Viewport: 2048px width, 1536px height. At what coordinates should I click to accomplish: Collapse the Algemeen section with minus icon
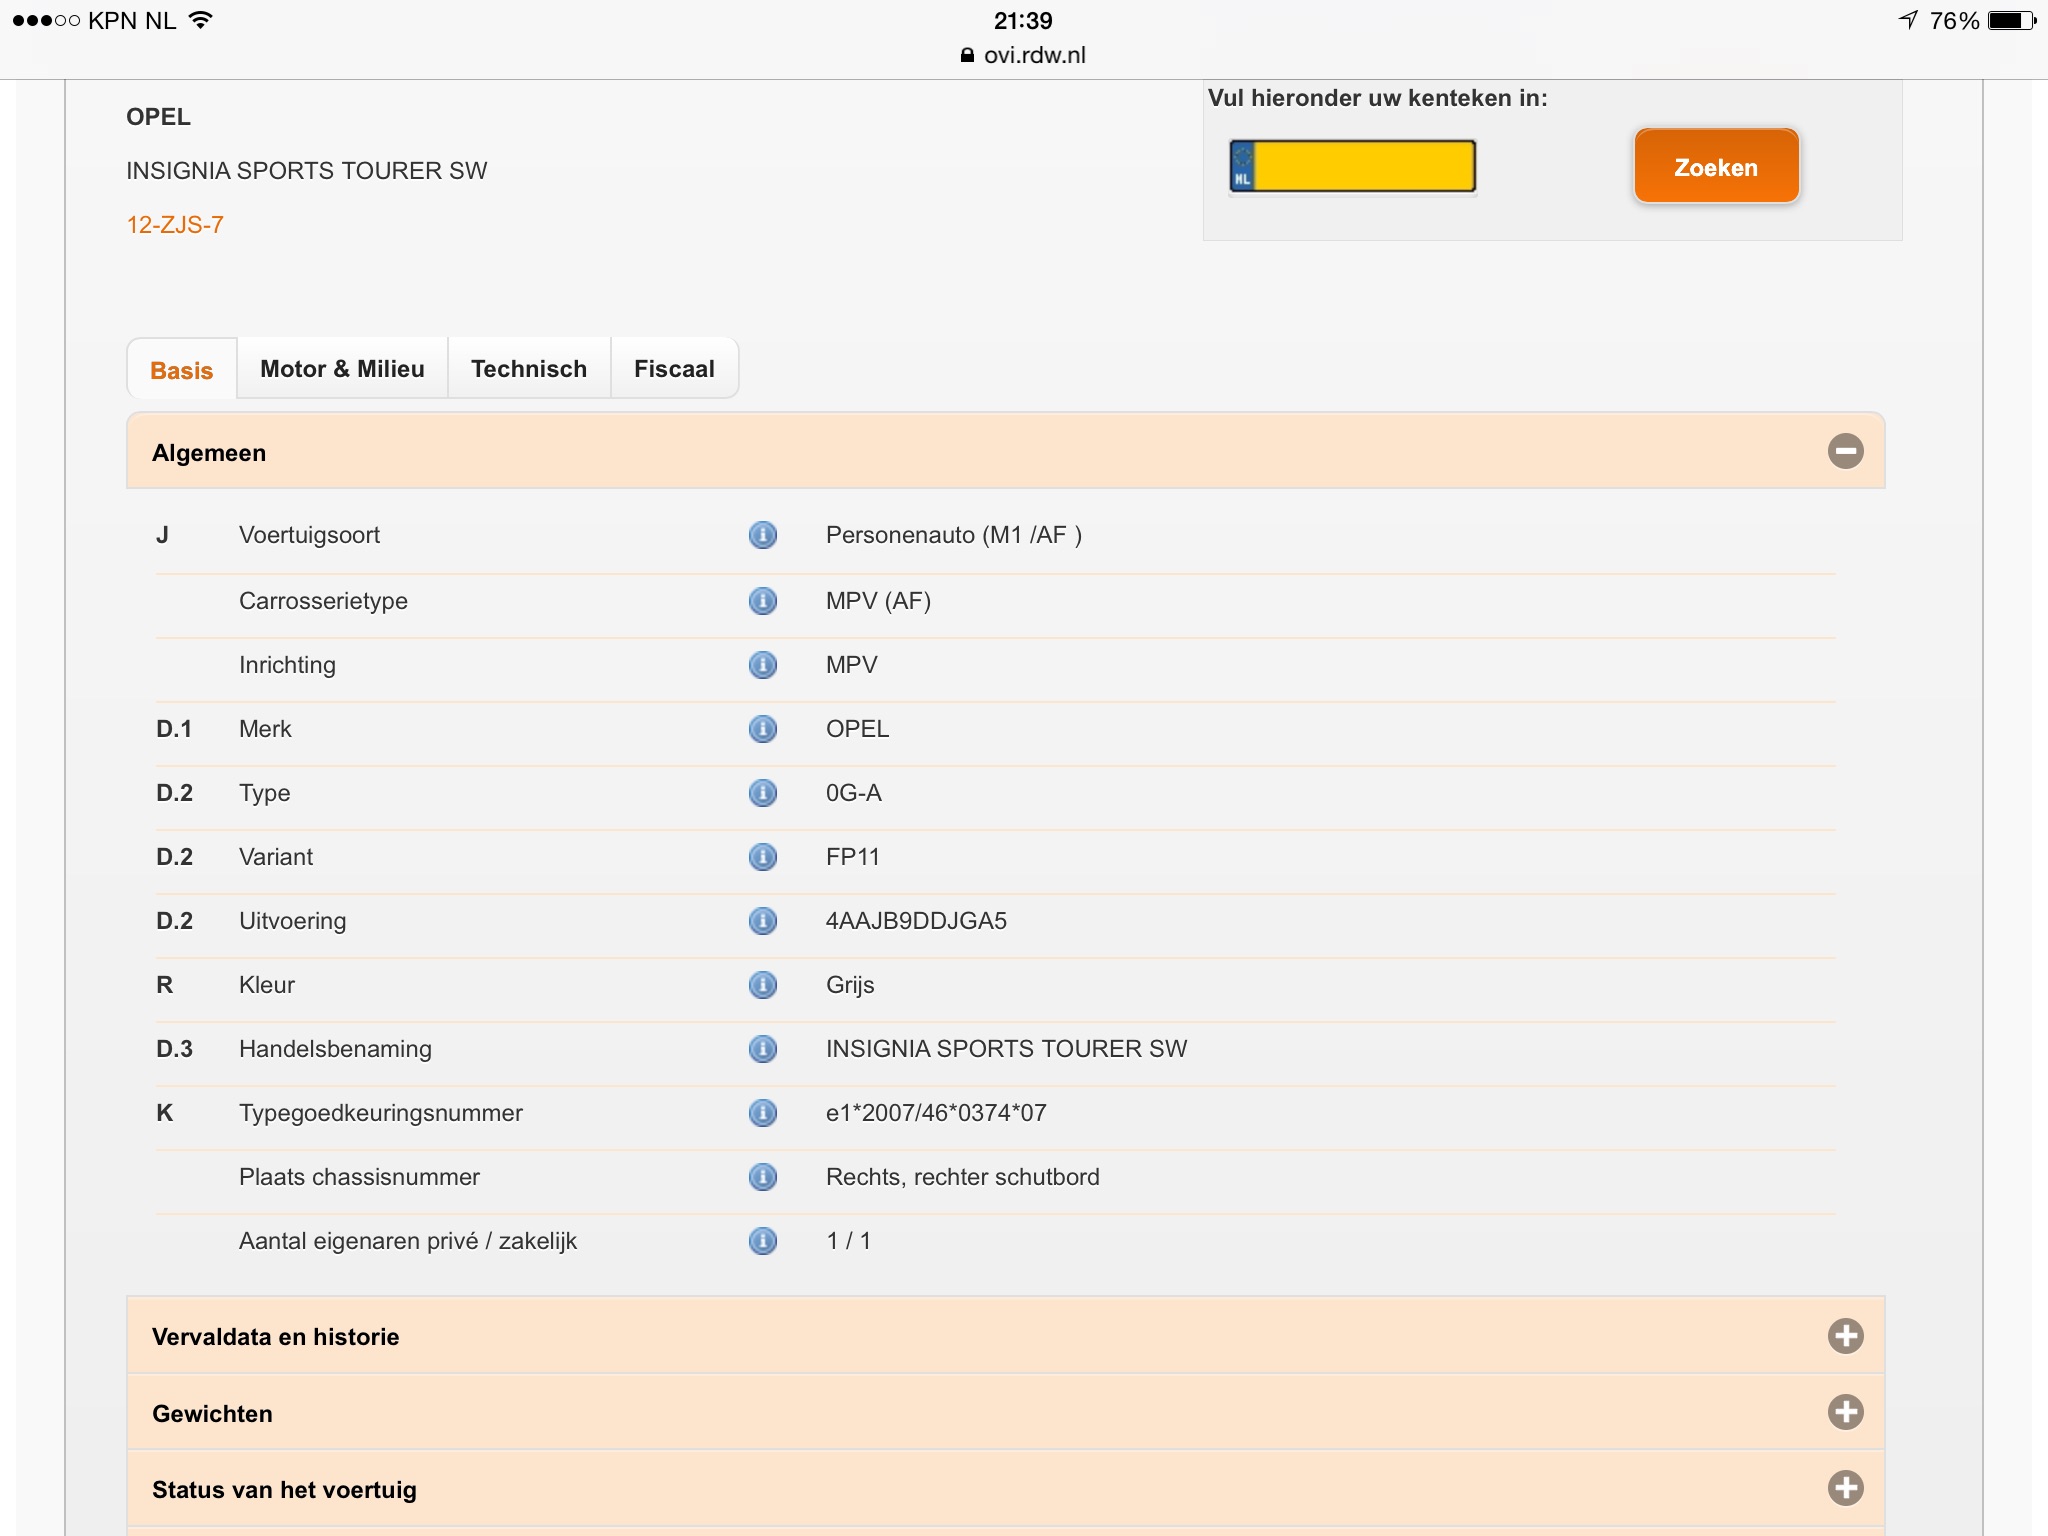[x=1845, y=451]
